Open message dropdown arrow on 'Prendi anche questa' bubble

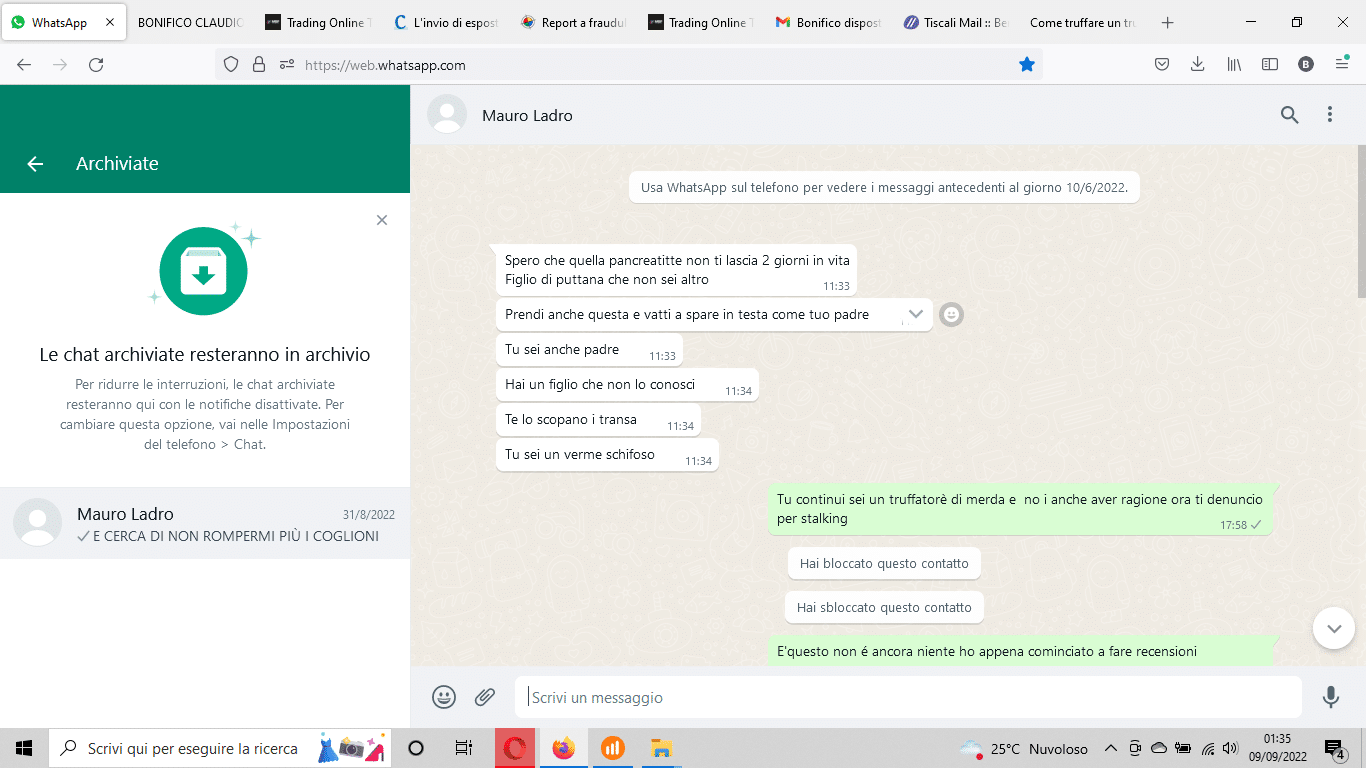click(x=915, y=314)
